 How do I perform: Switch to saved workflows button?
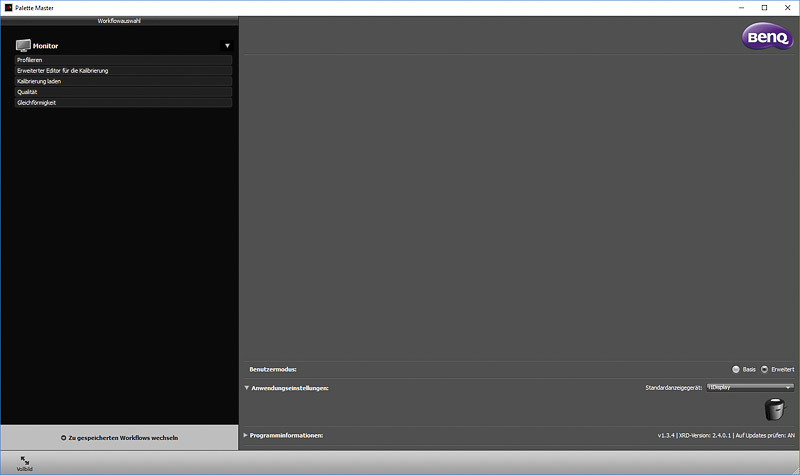pyautogui.click(x=119, y=437)
